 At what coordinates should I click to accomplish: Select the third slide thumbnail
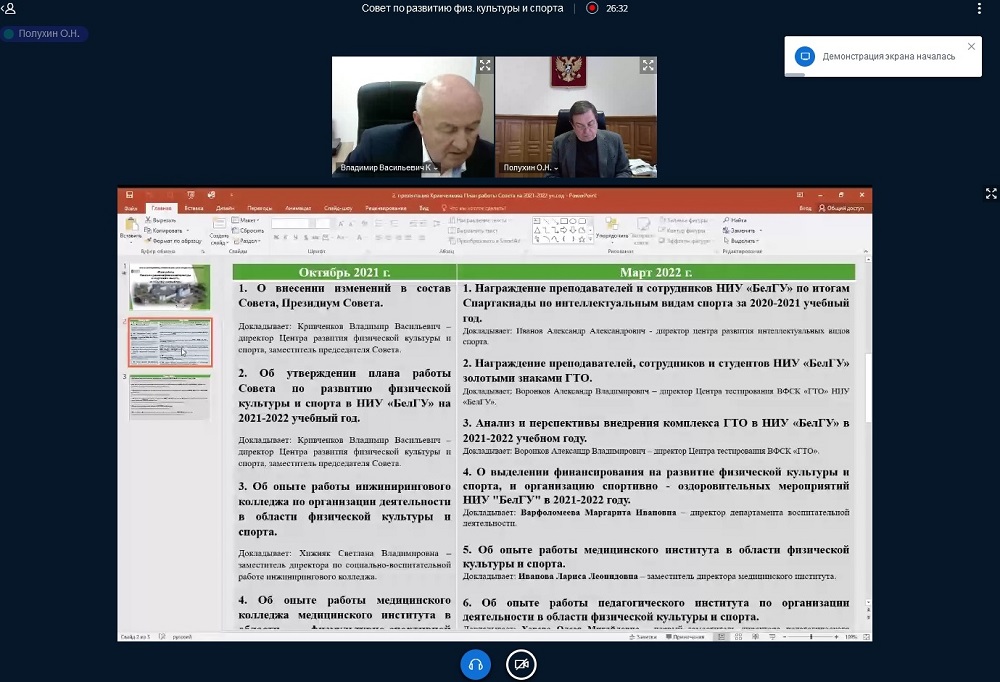[170, 397]
